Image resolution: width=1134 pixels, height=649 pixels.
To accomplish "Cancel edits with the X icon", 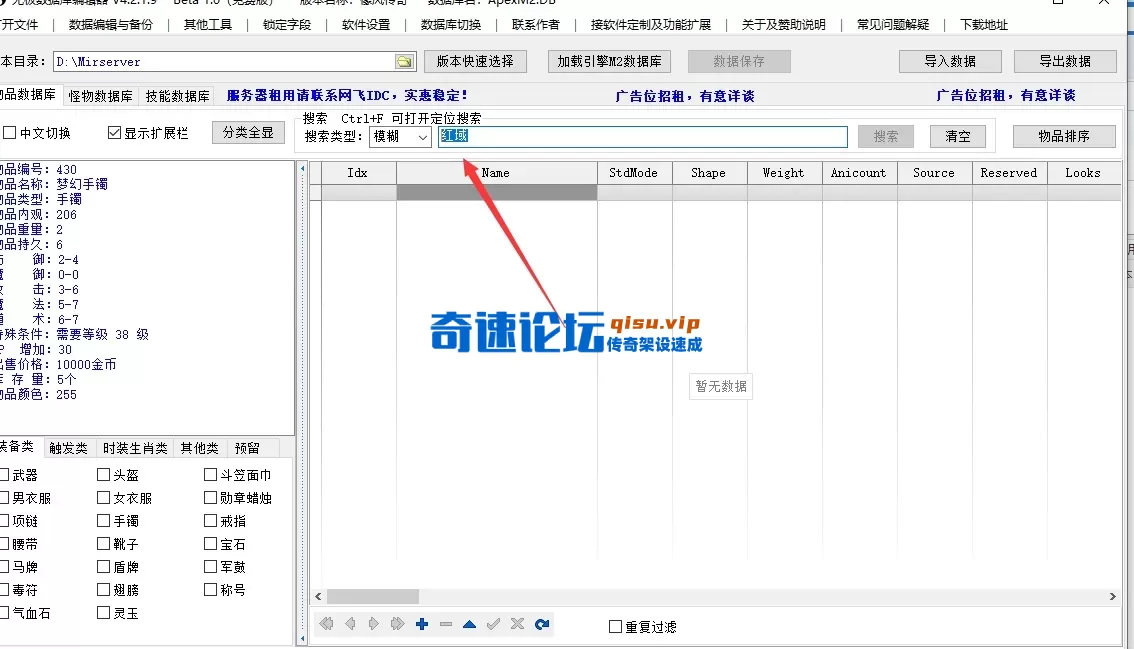I will (517, 624).
